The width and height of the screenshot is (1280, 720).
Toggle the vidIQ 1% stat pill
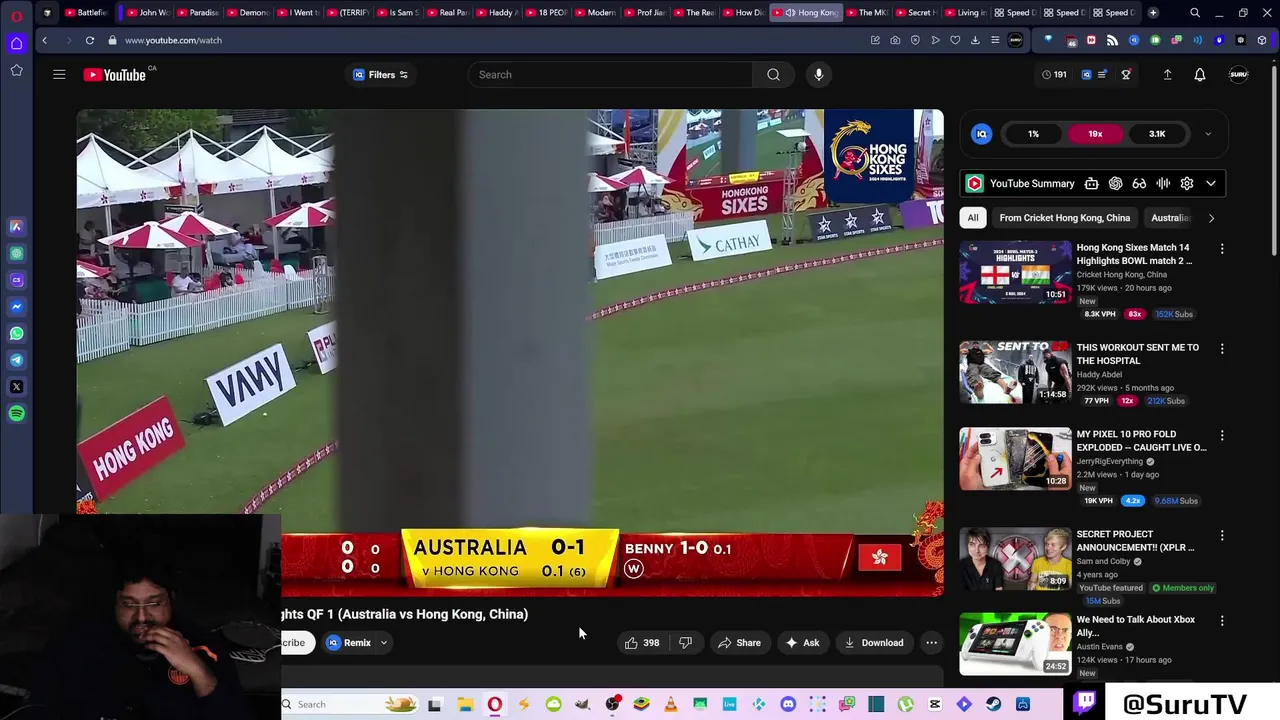tap(1033, 134)
